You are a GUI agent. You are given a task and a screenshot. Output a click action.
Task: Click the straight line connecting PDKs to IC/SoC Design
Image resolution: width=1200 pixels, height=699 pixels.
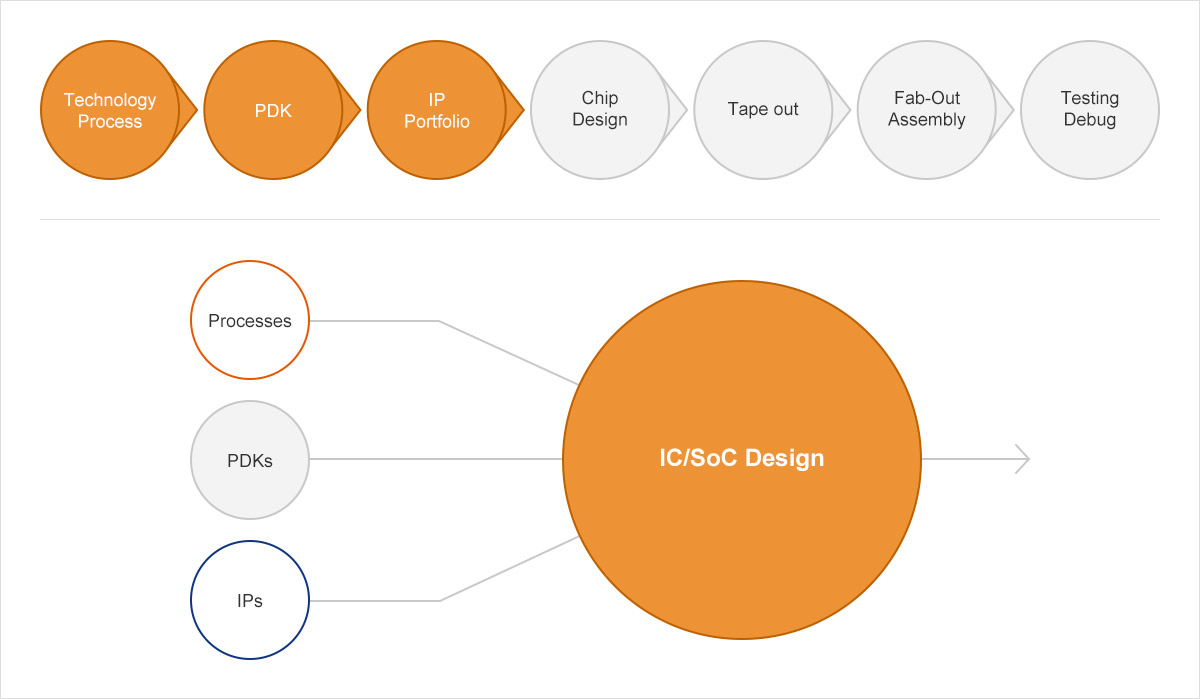[435, 459]
